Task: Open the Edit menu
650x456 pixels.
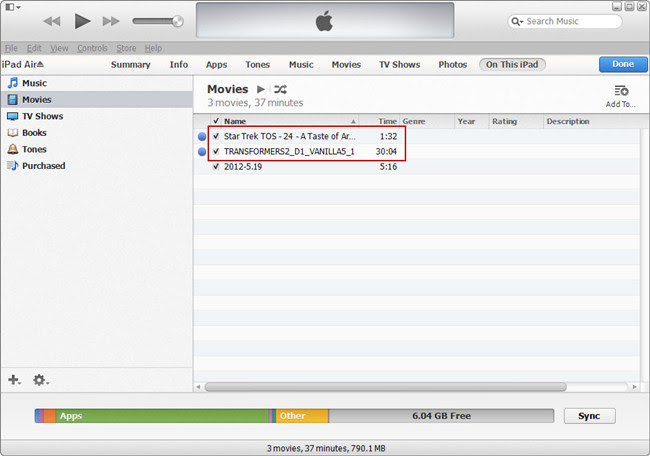Action: tap(34, 48)
